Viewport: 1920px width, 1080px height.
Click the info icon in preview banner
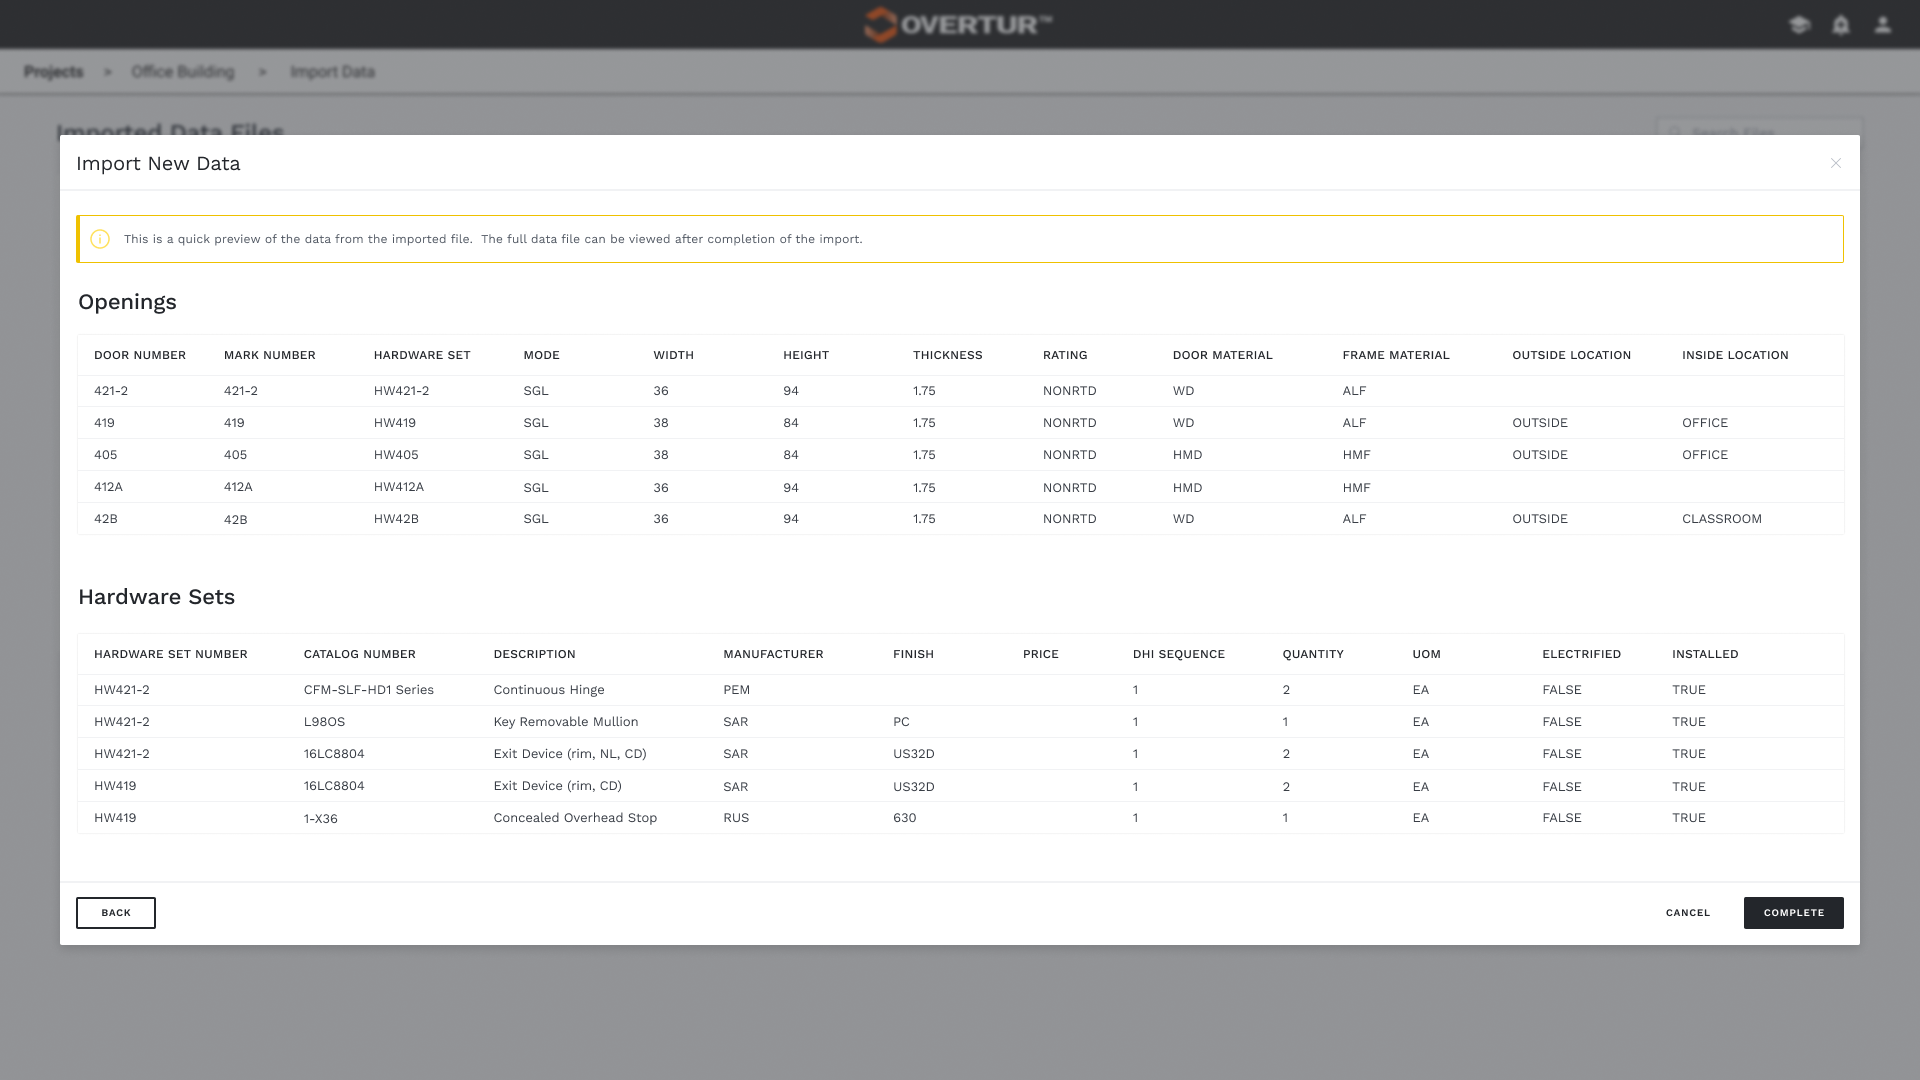[x=100, y=239]
